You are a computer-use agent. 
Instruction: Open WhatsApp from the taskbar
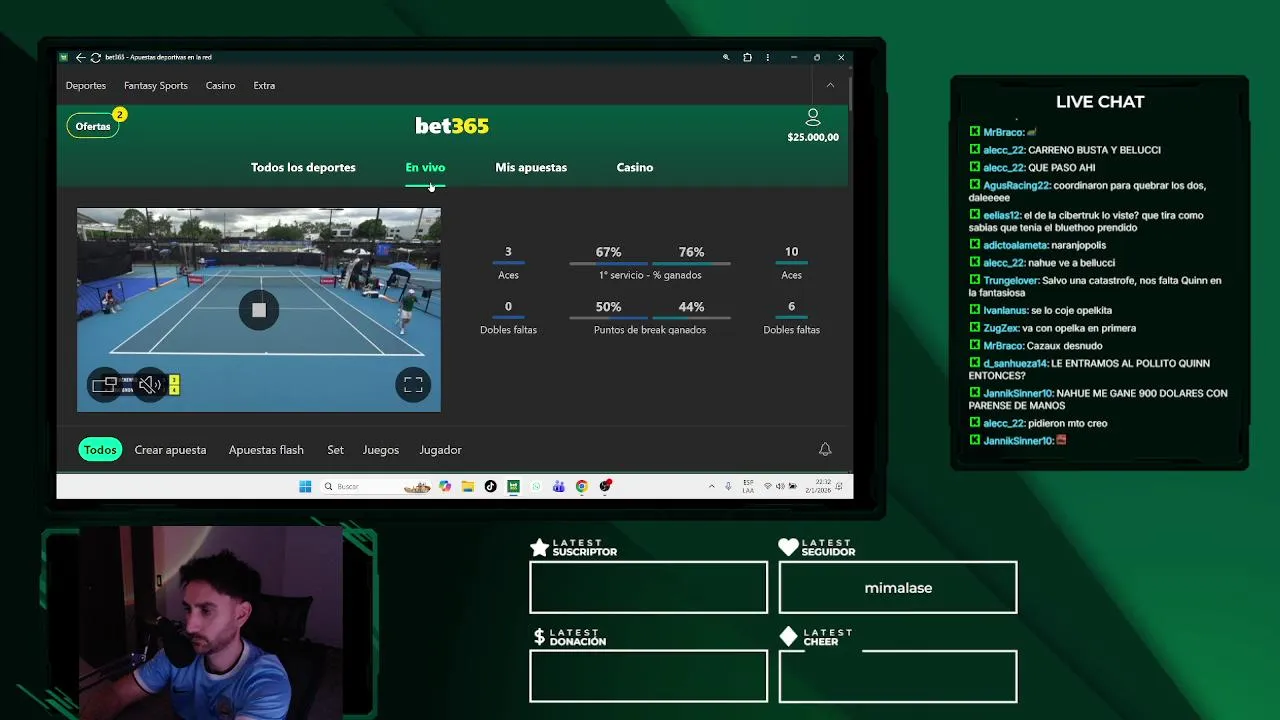(x=536, y=486)
